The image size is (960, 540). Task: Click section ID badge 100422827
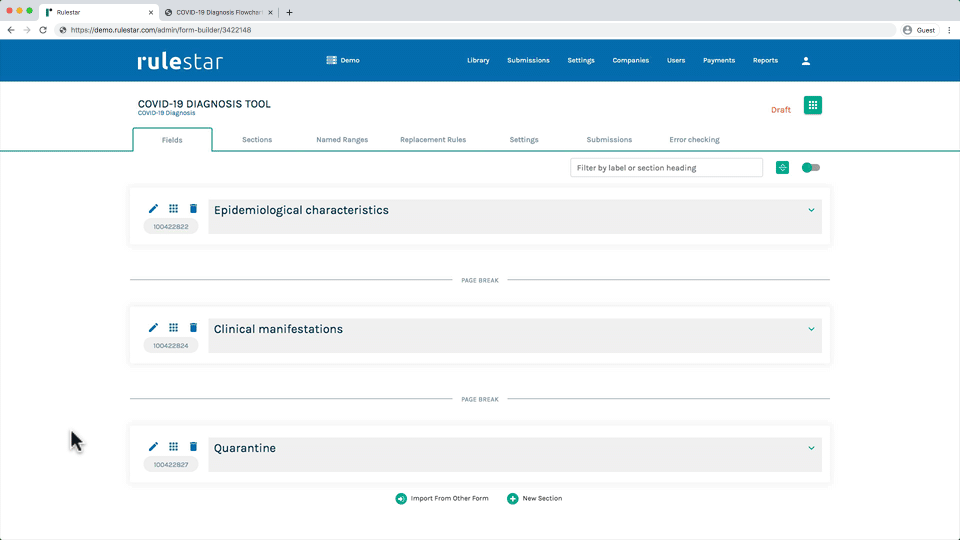(x=171, y=465)
